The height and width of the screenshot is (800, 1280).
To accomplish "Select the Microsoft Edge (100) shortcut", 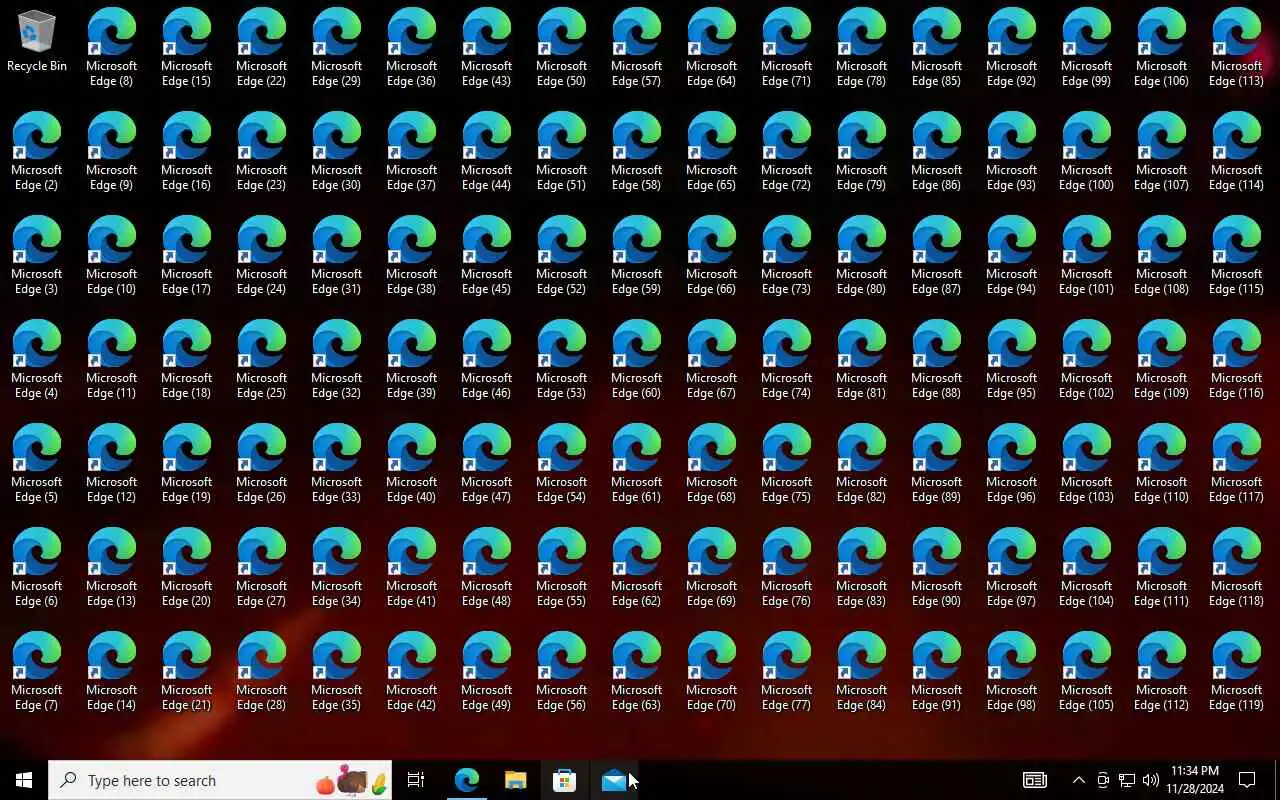I will click(1087, 152).
